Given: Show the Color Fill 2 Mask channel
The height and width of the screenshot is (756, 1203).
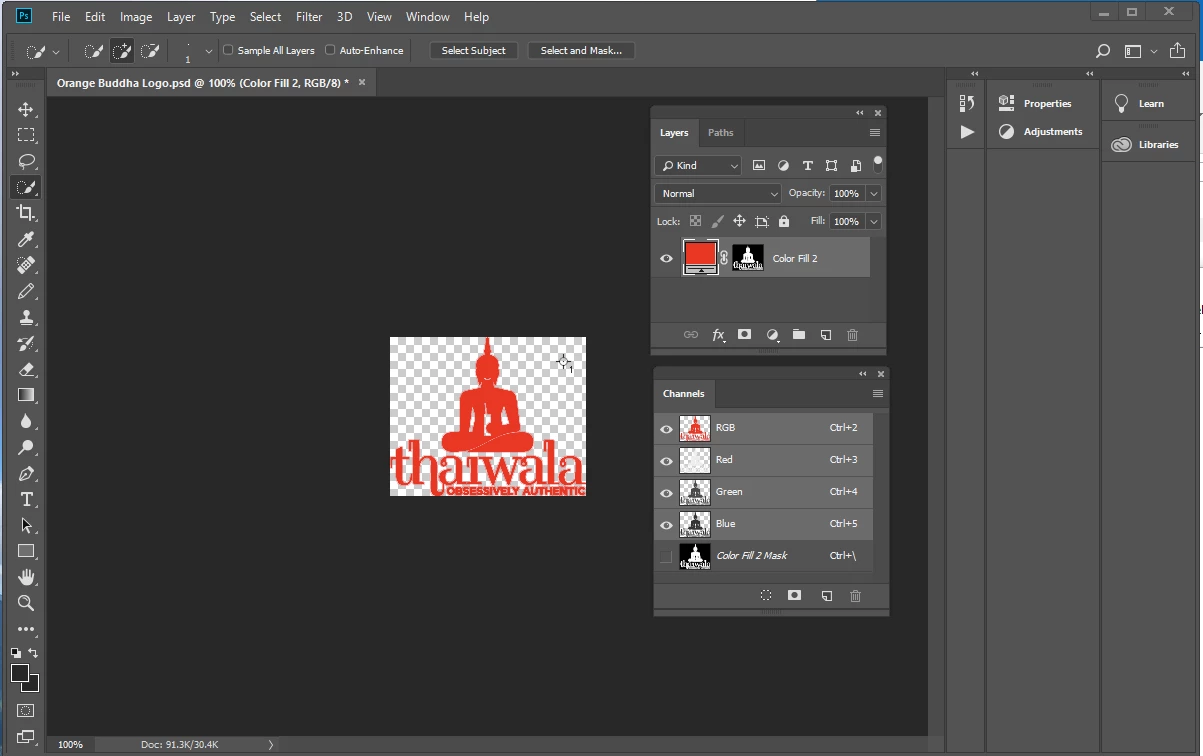Looking at the screenshot, I should coord(666,556).
